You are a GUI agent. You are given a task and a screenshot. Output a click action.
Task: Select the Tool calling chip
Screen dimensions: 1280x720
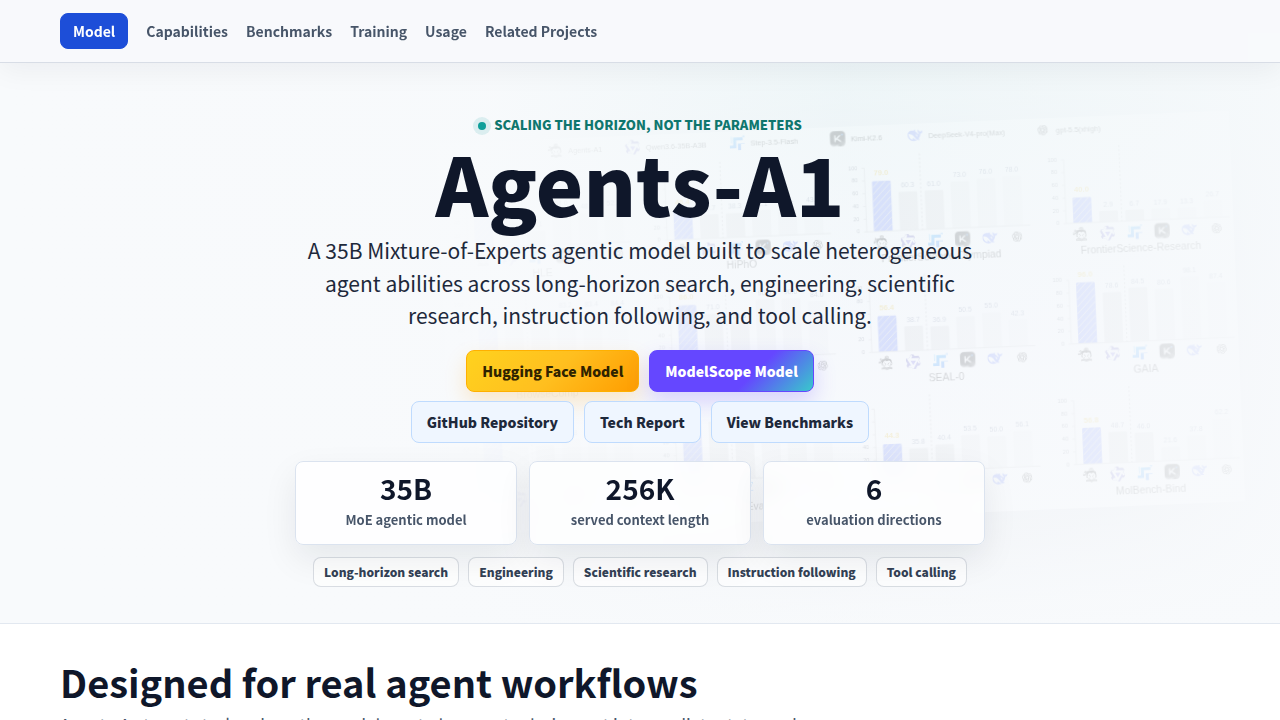[921, 572]
